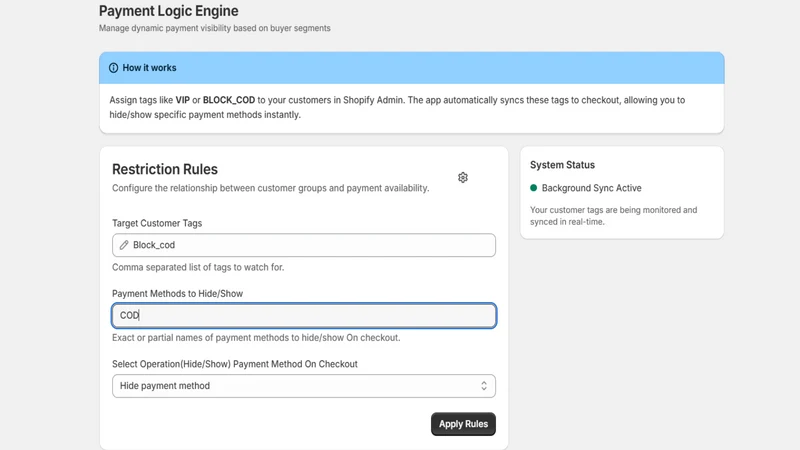Image resolution: width=800 pixels, height=450 pixels.
Task: Click the pencil icon in the tags field
Action: pyautogui.click(x=124, y=245)
